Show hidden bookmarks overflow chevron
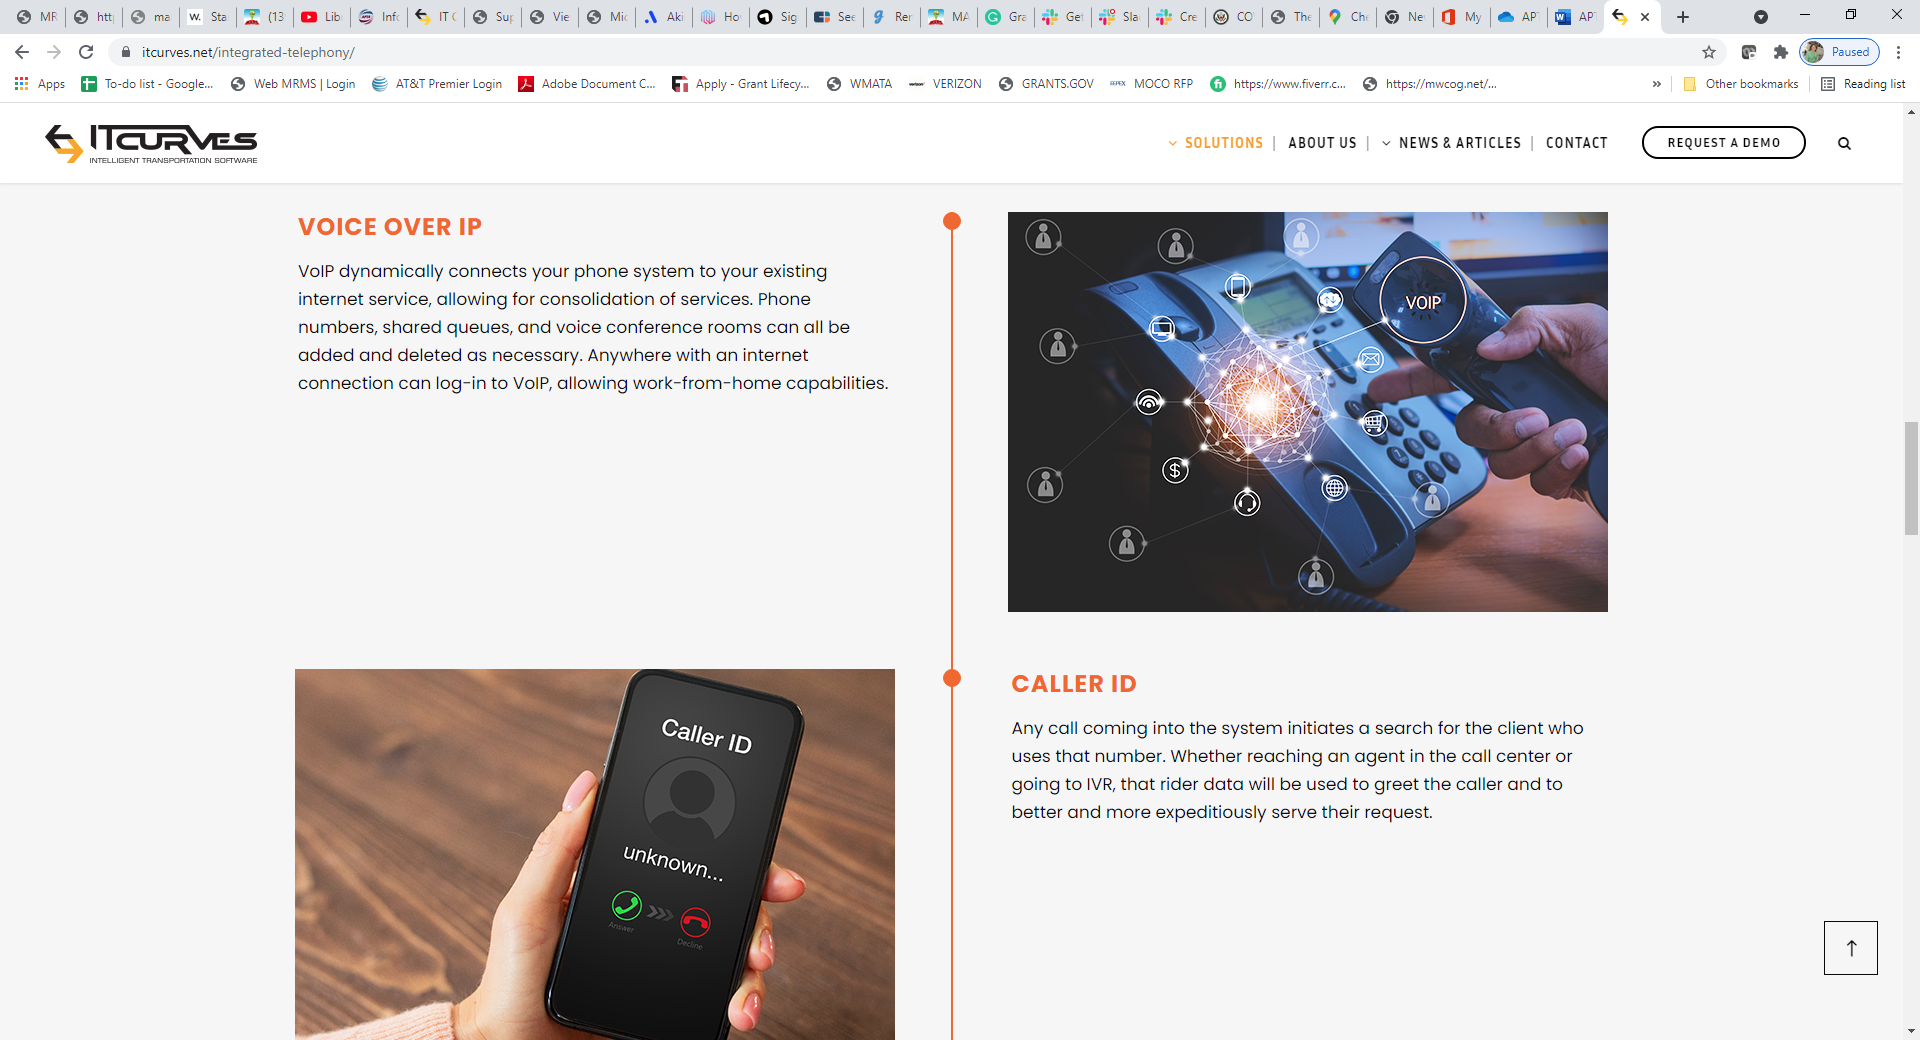 (x=1657, y=84)
